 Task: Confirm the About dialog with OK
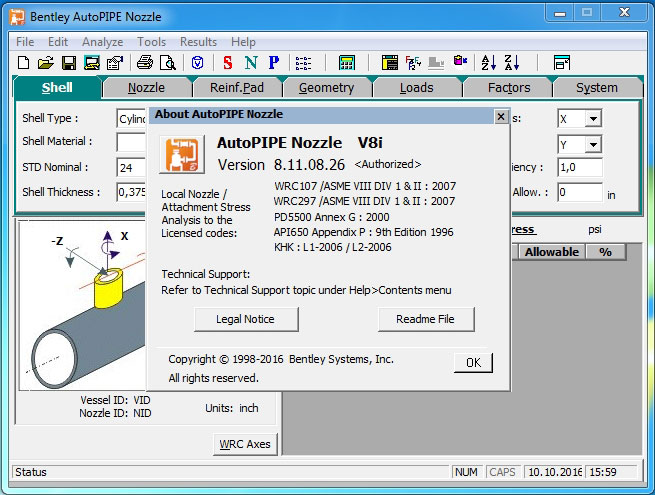point(473,362)
